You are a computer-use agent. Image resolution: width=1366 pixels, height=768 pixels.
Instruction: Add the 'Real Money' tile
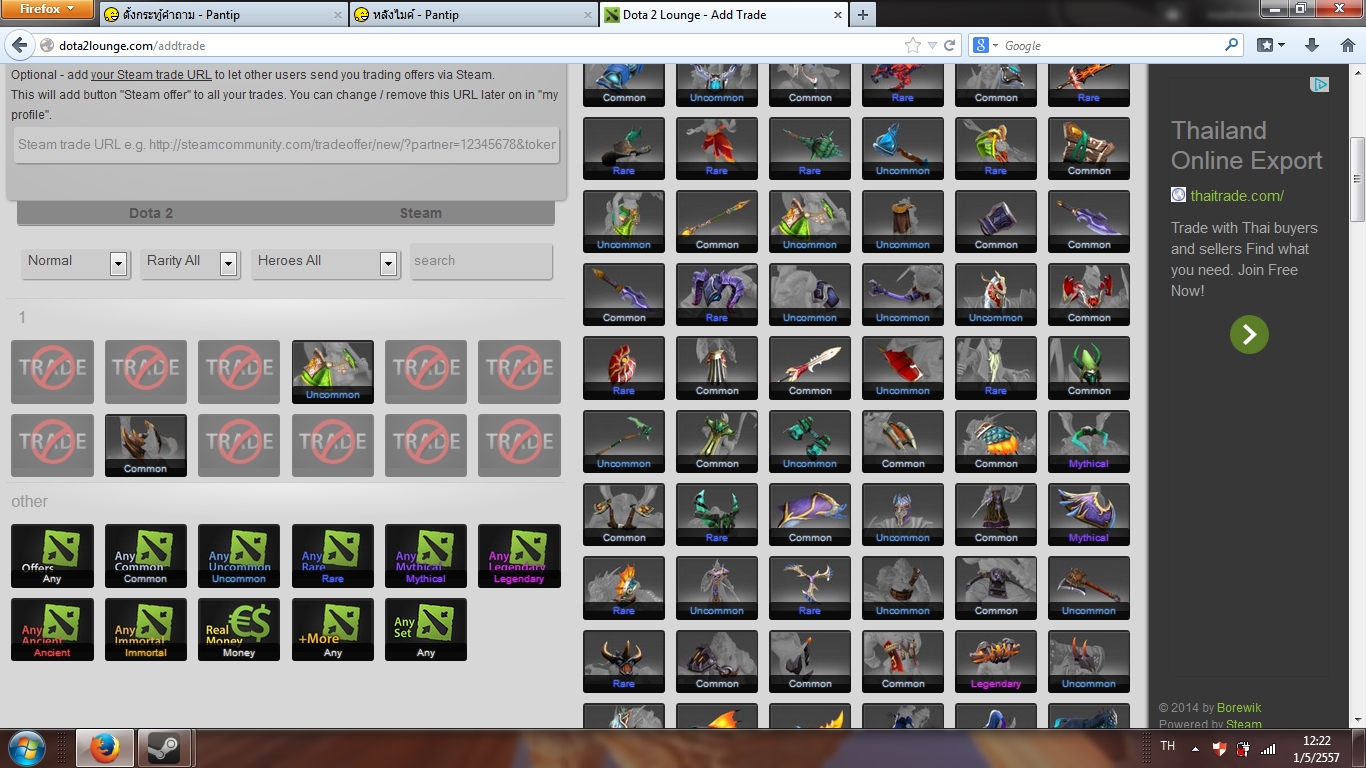239,630
